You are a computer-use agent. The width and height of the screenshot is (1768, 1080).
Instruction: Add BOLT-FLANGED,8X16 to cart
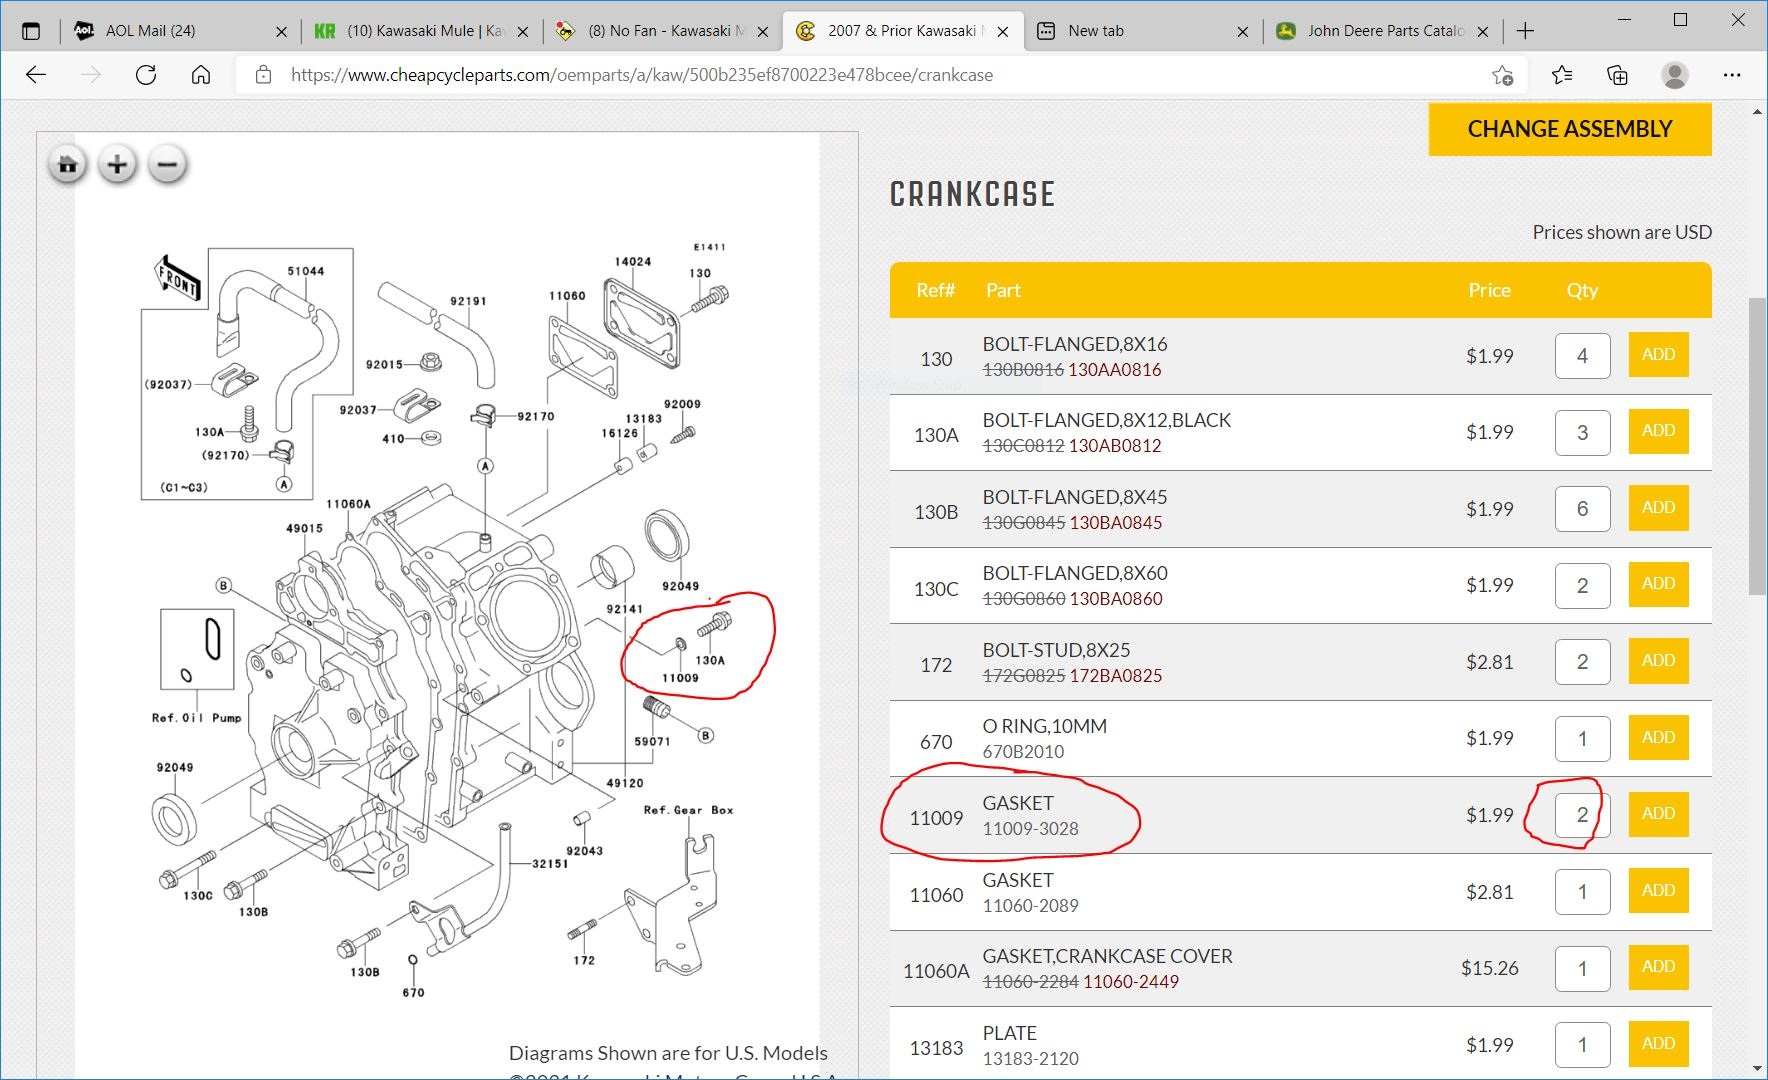pyautogui.click(x=1658, y=355)
